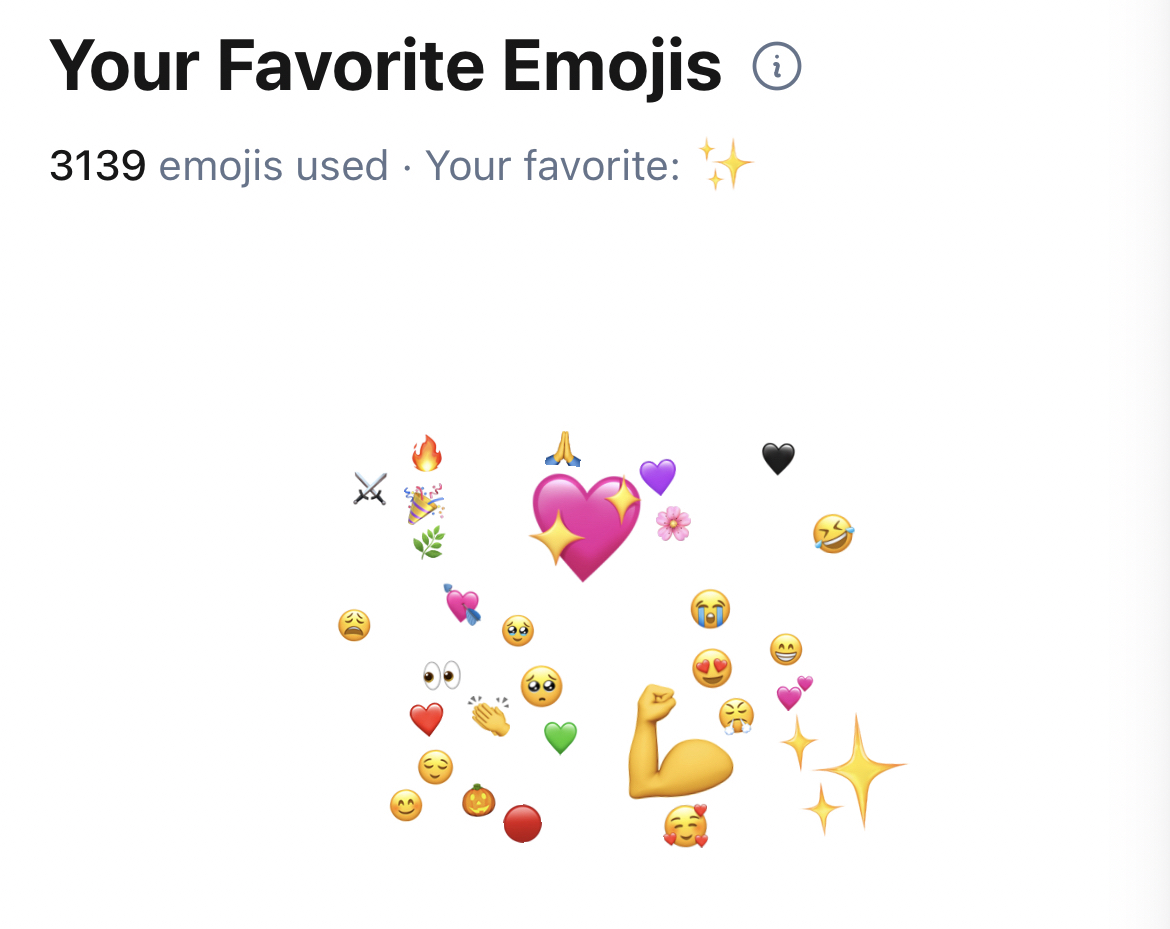
Task: Click the favorite sparkles emoji in subtitle
Action: pyautogui.click(x=725, y=165)
